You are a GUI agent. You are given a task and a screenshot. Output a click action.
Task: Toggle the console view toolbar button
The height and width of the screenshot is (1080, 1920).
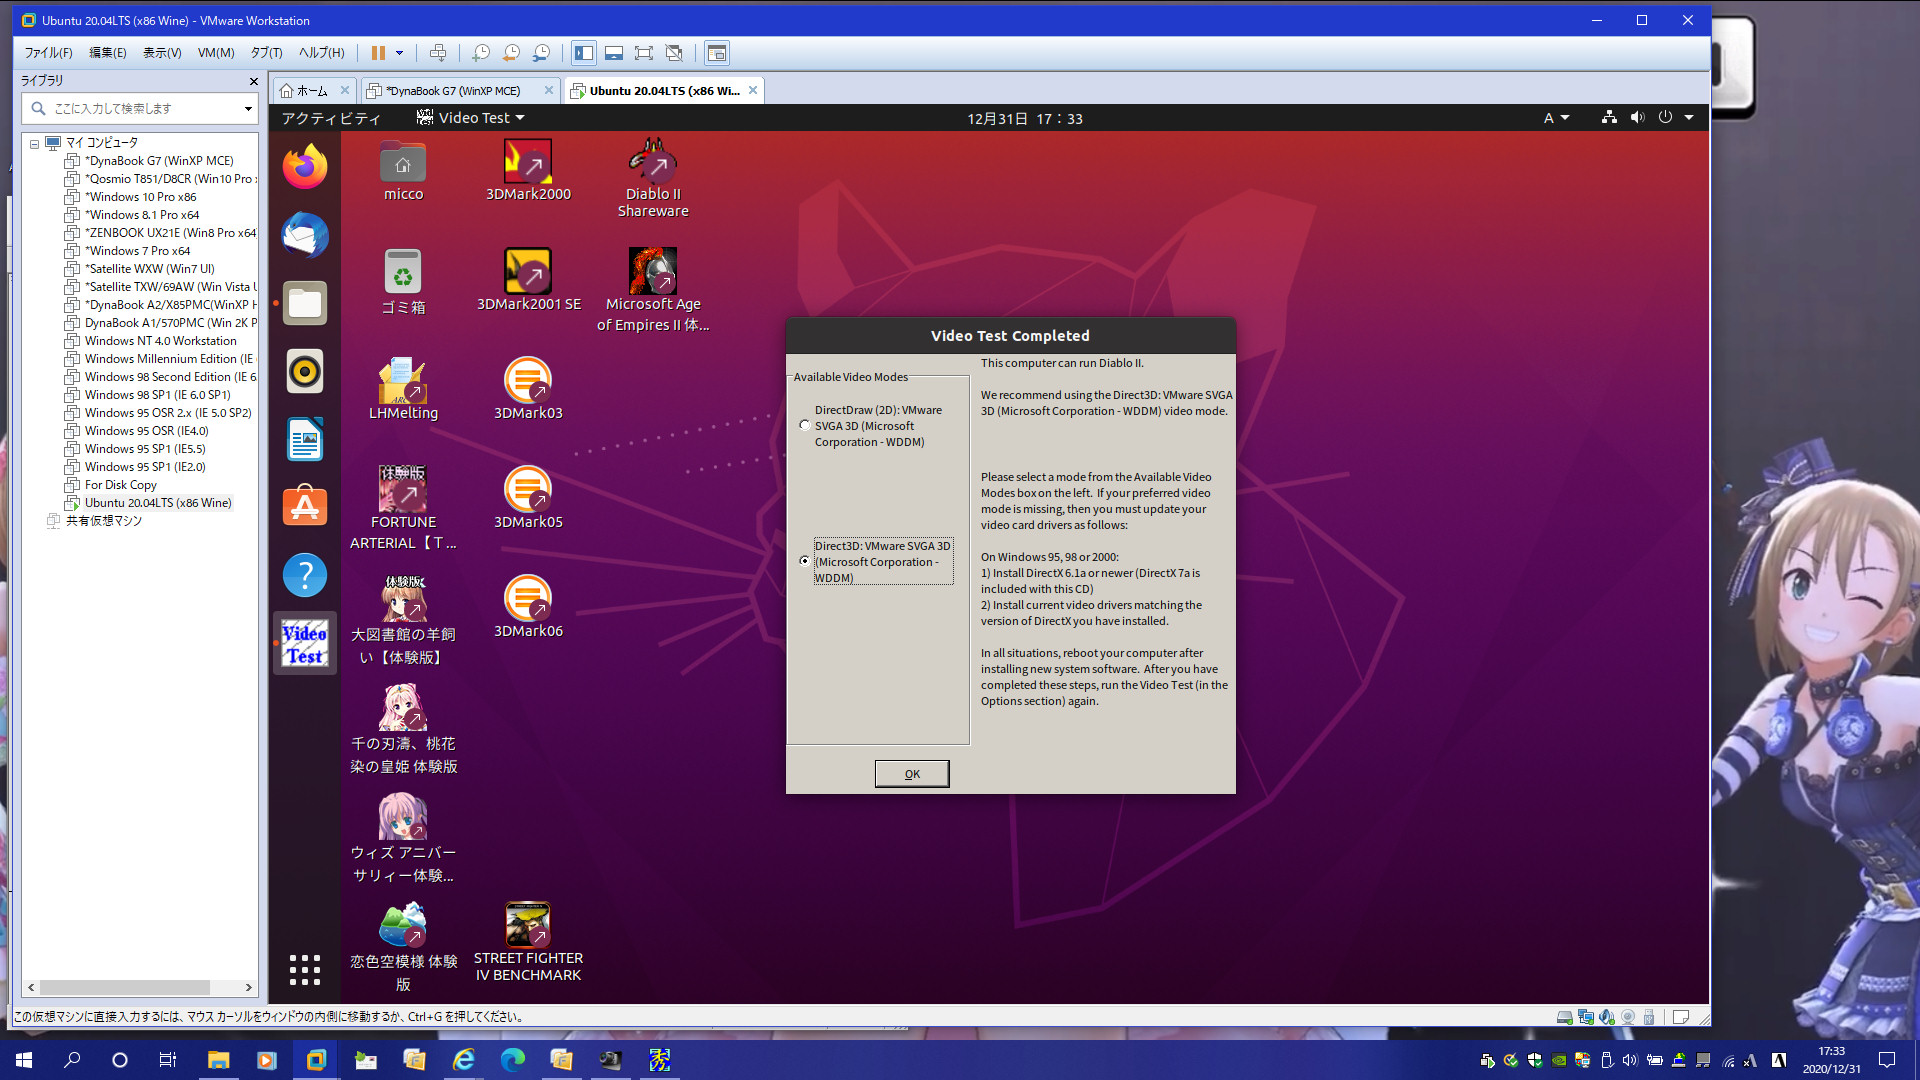(716, 53)
